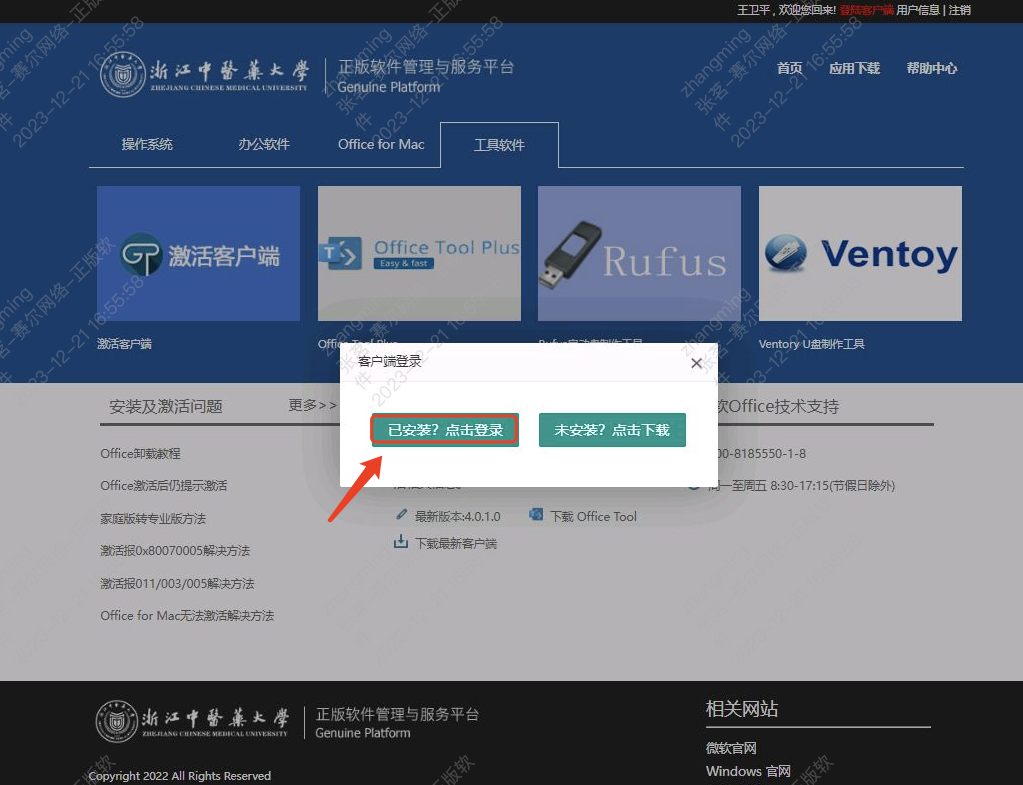Click the 已安装？点击登录 button

[445, 430]
